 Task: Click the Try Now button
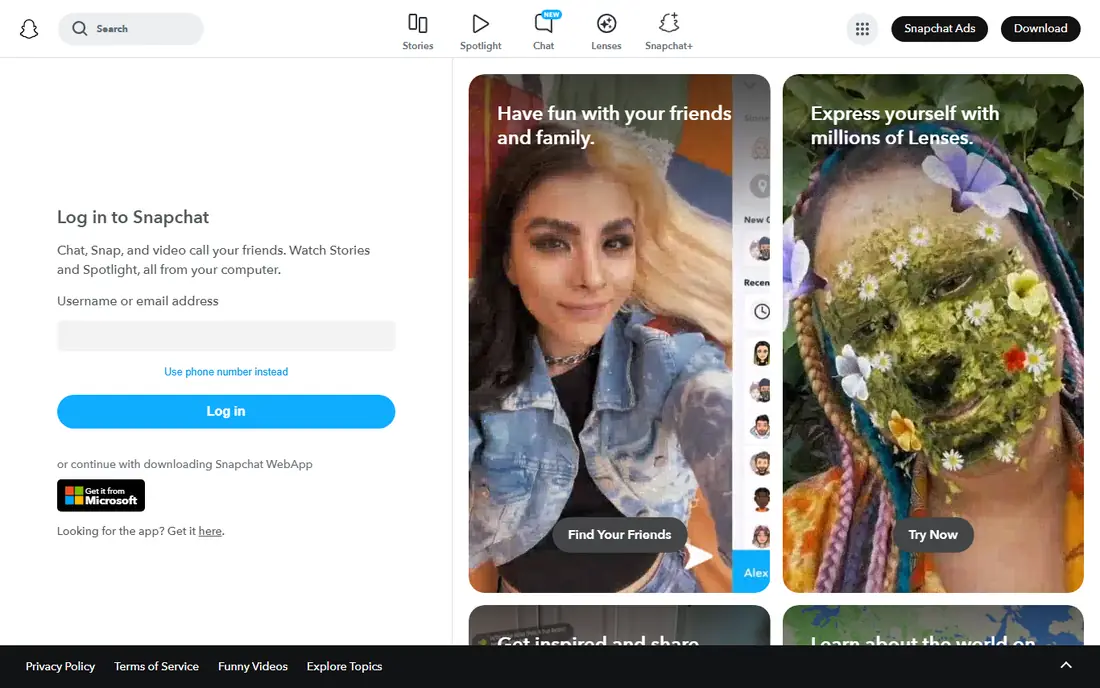pos(932,534)
